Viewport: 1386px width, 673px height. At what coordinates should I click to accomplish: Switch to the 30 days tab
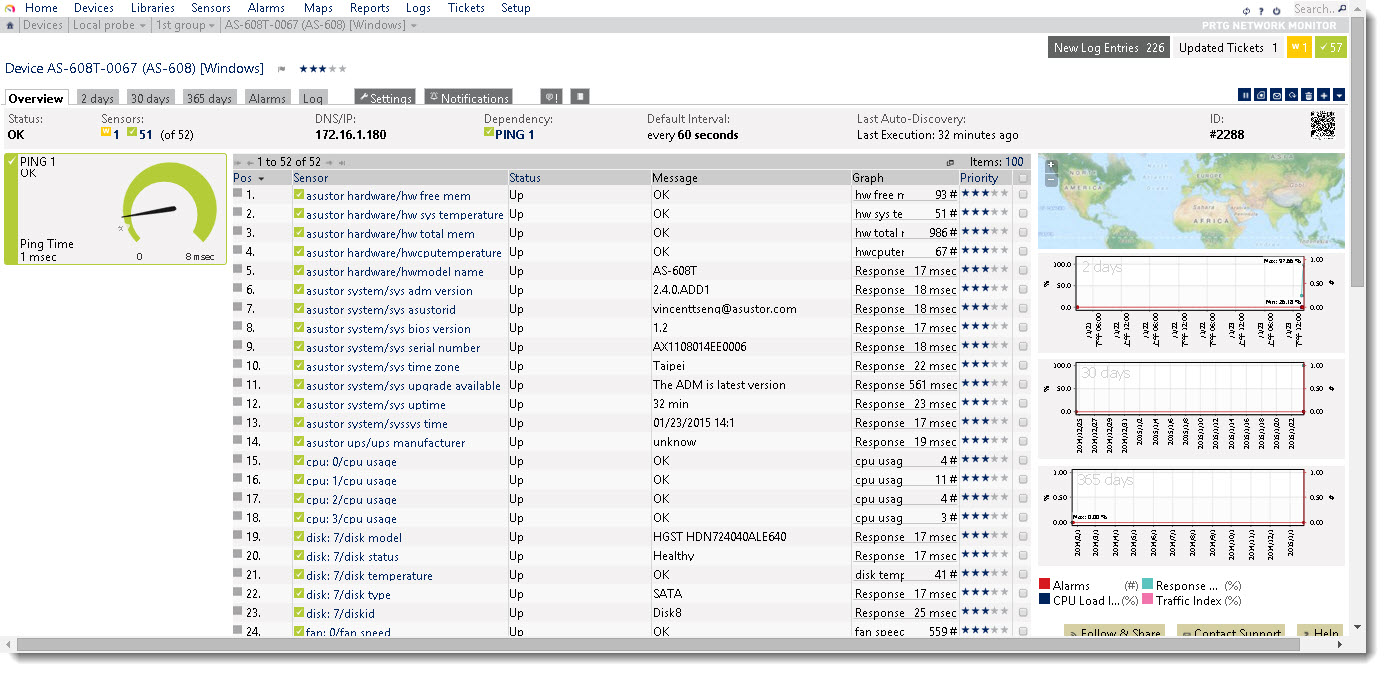pos(151,98)
